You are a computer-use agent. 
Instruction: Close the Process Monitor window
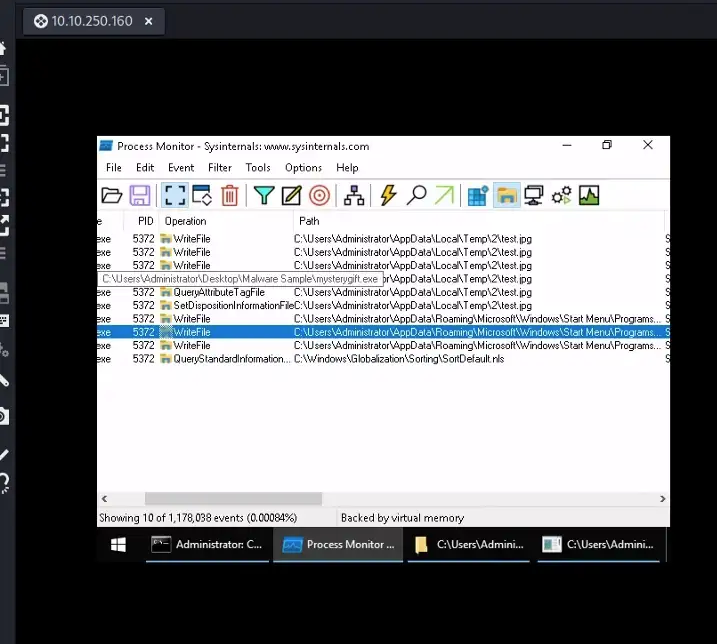[648, 145]
